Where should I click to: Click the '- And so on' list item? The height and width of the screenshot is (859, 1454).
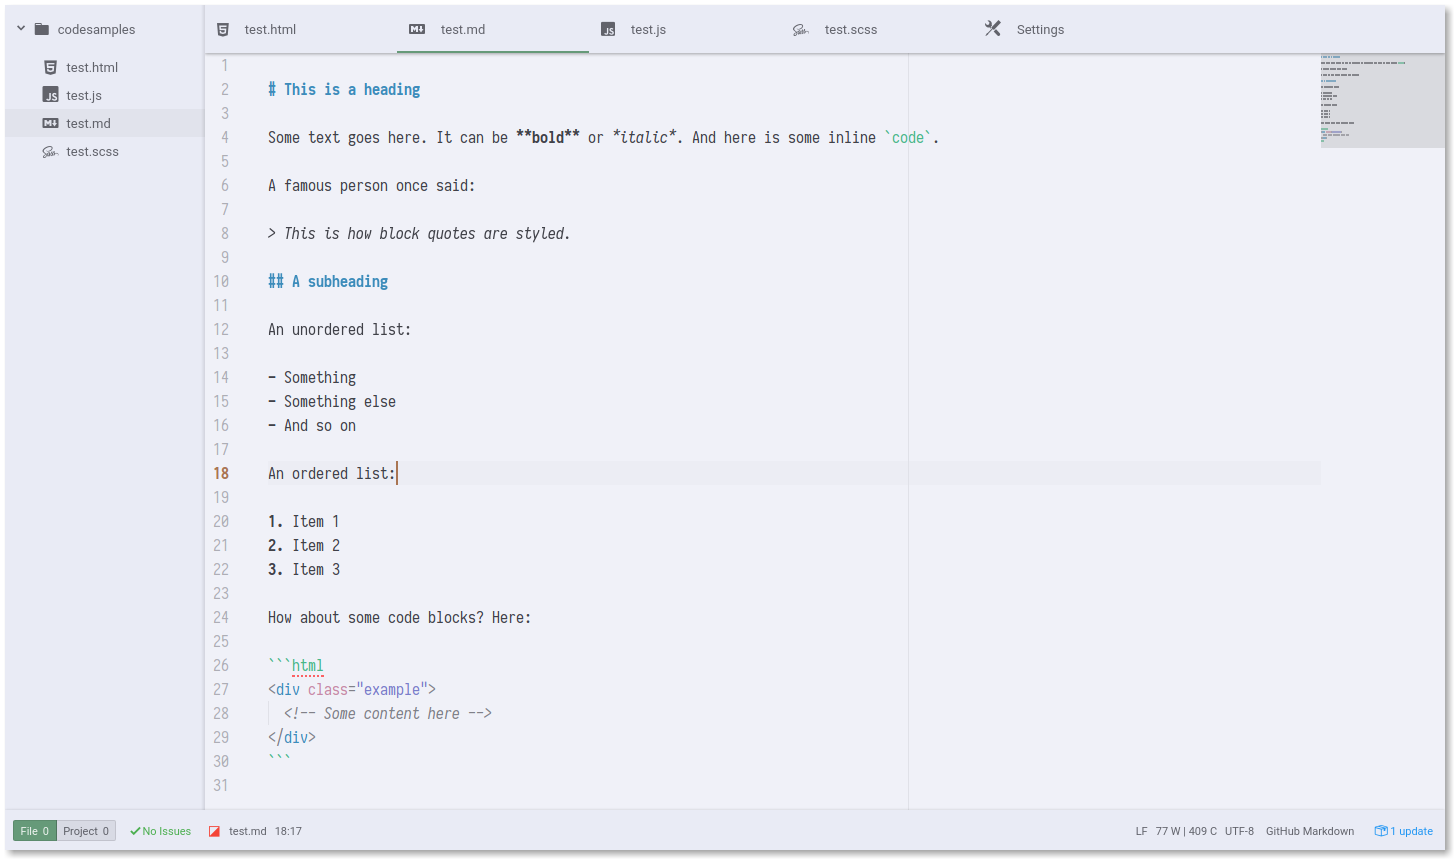312,425
